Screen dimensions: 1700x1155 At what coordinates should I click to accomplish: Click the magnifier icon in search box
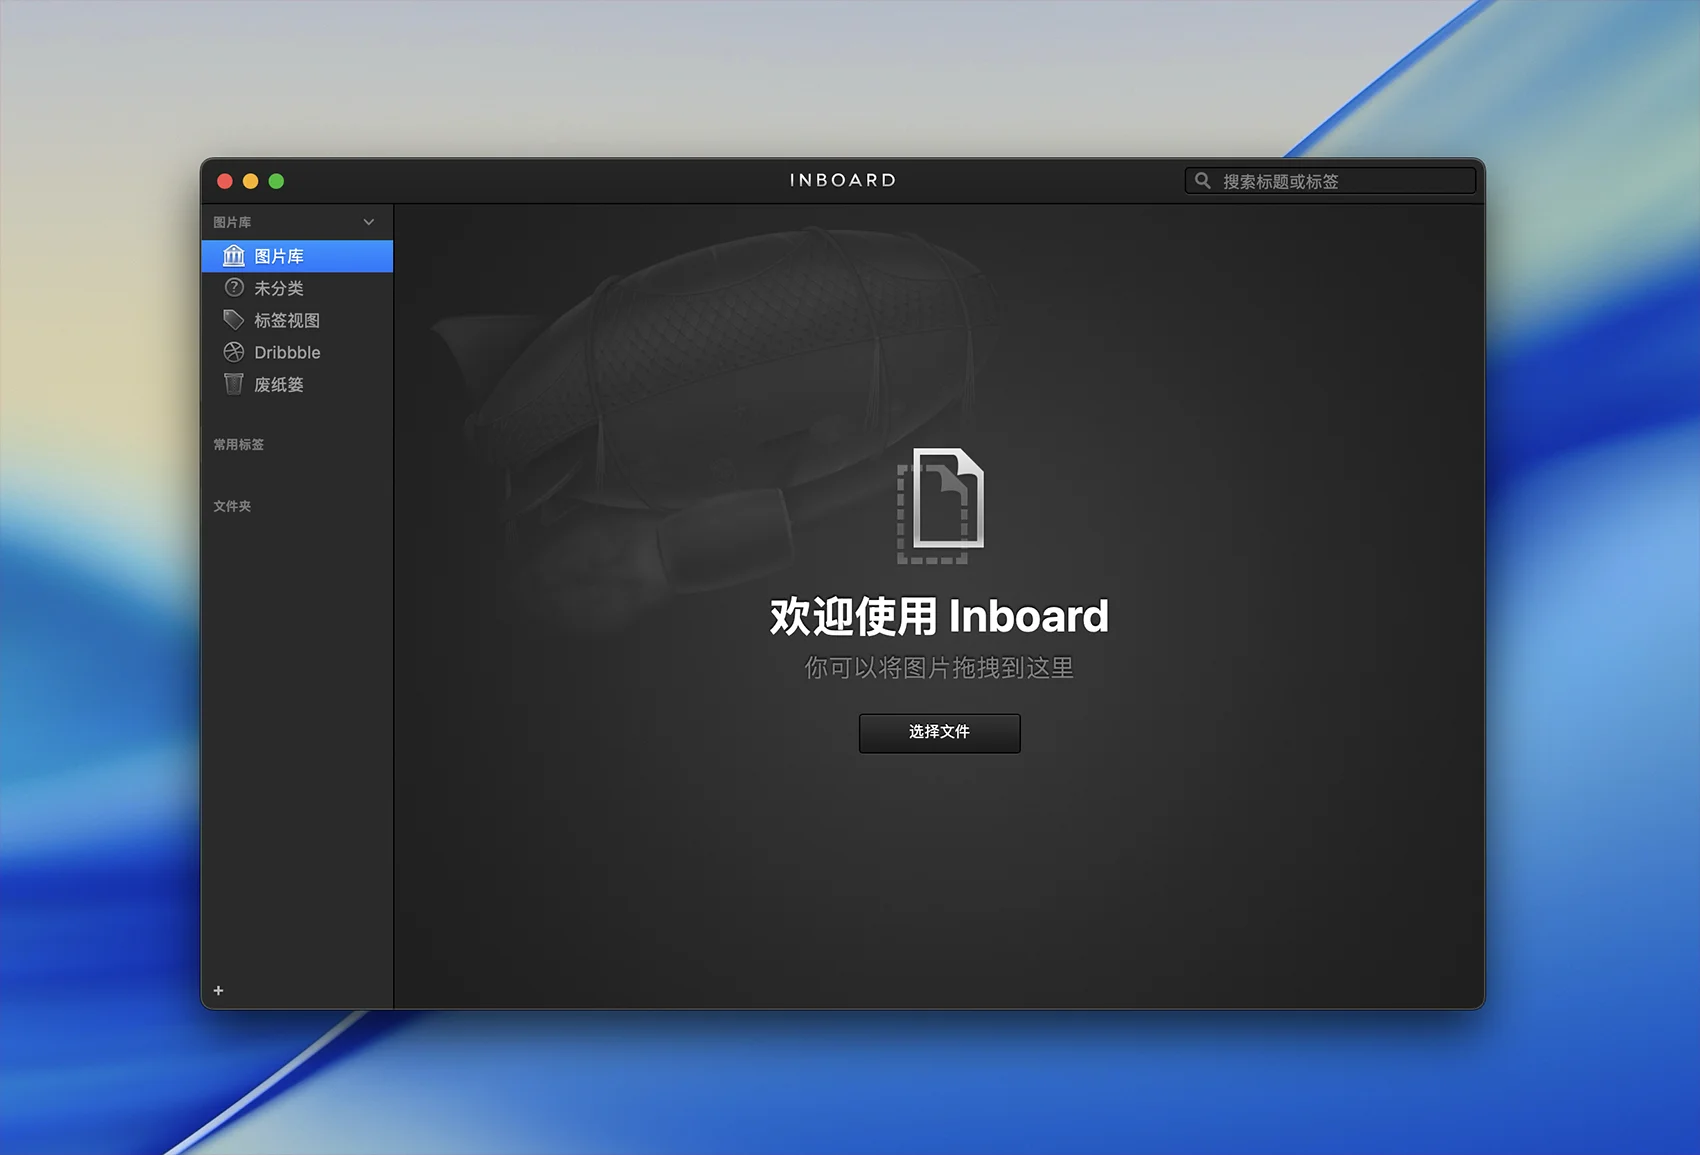pyautogui.click(x=1203, y=181)
